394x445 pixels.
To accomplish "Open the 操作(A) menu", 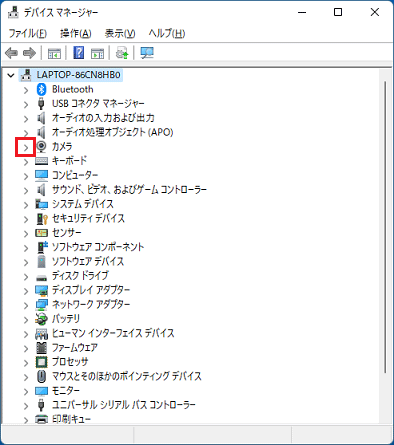I will tap(76, 33).
